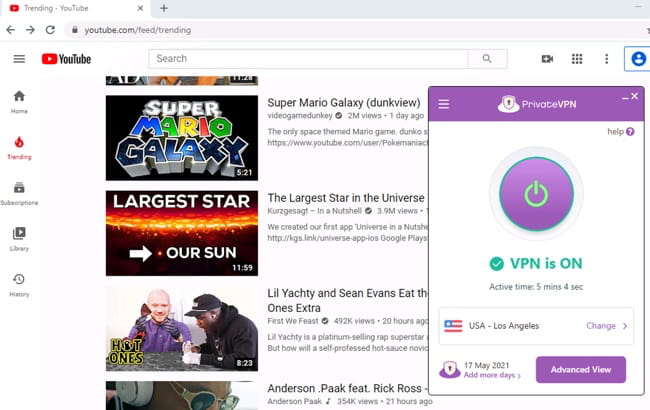Click the Advanced View button
The height and width of the screenshot is (410, 650).
580,370
